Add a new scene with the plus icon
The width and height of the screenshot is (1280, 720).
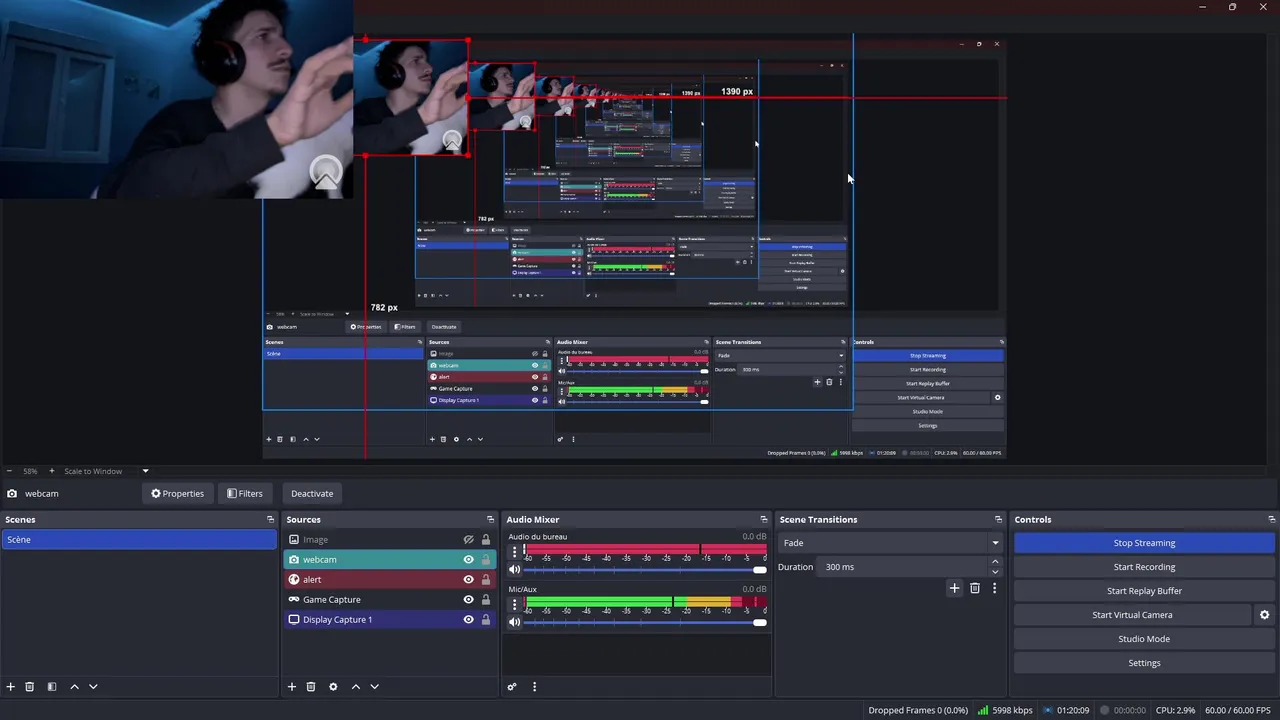tap(11, 687)
